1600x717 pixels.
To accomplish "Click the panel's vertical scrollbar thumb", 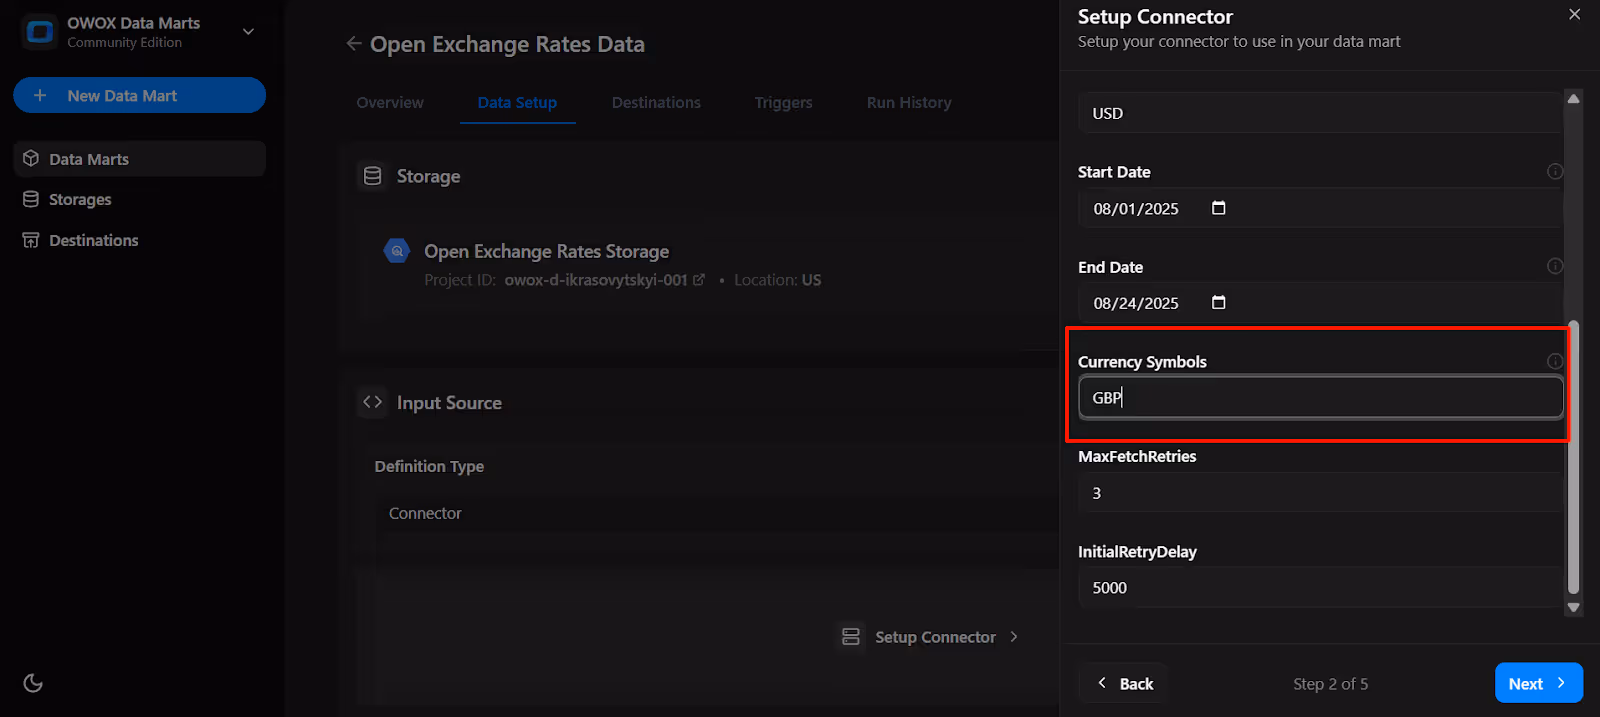I will 1573,456.
